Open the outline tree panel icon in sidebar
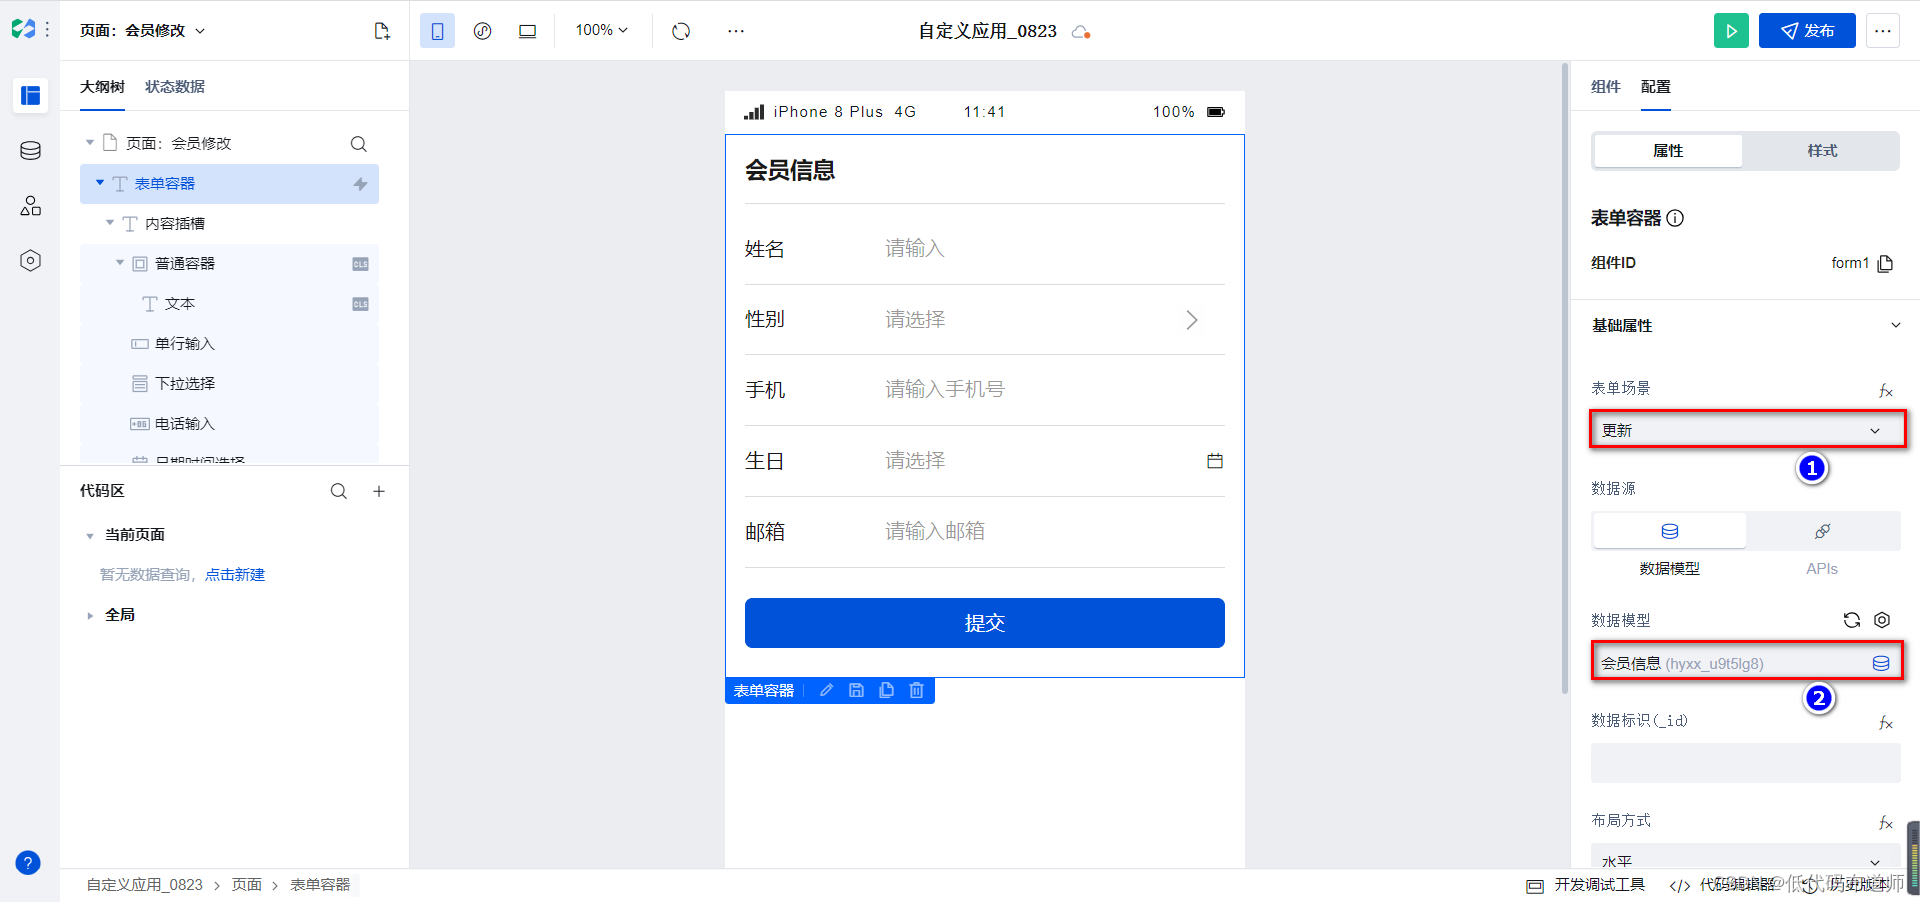 31,96
